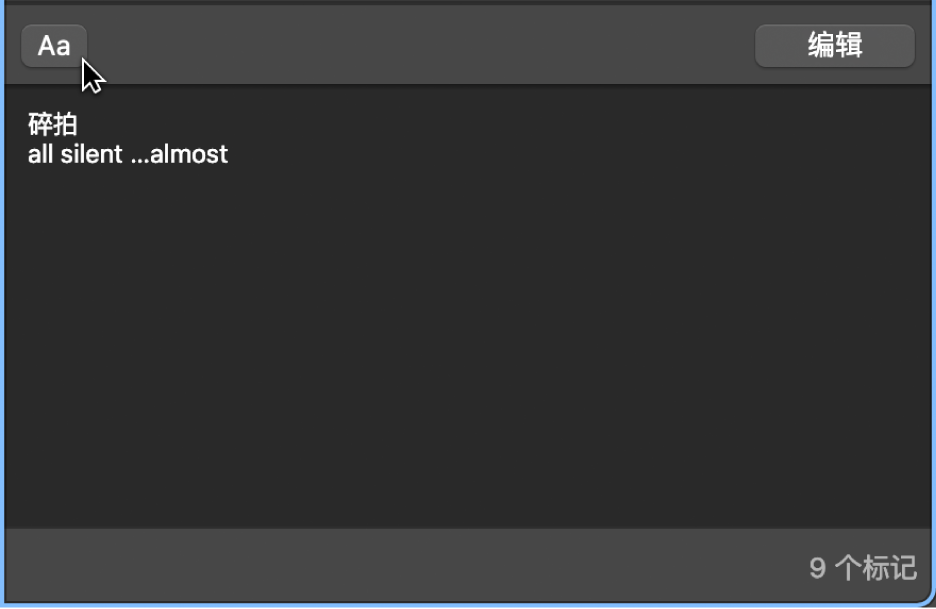Click the 标记 text in the footer
This screenshot has width=936, height=609.
coord(889,568)
